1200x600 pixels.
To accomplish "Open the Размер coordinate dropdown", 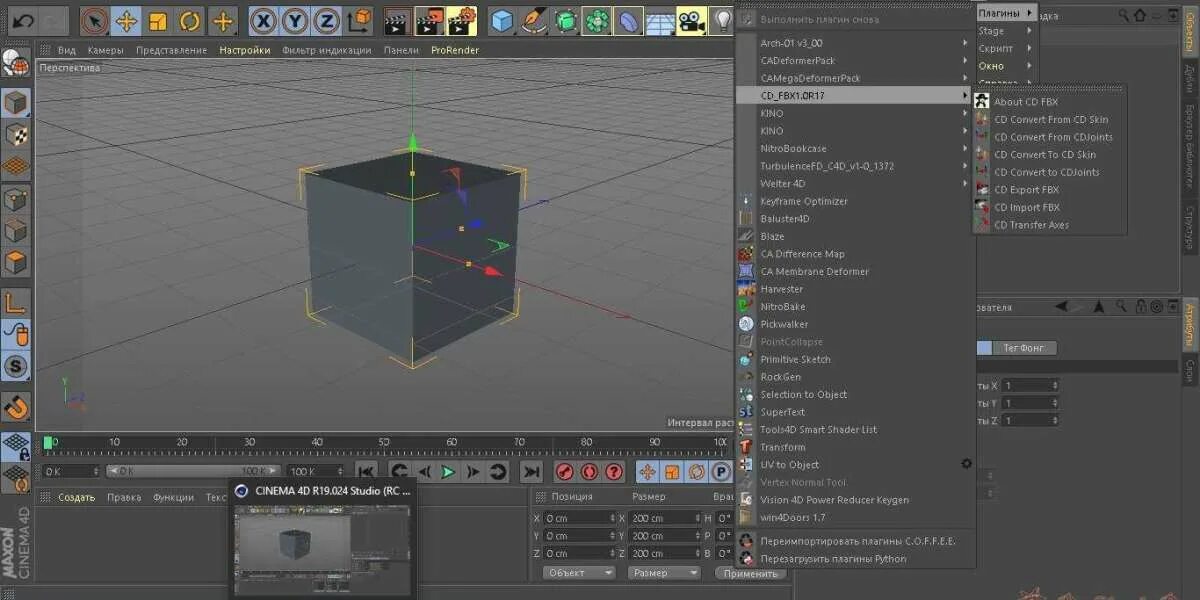I will pos(665,573).
